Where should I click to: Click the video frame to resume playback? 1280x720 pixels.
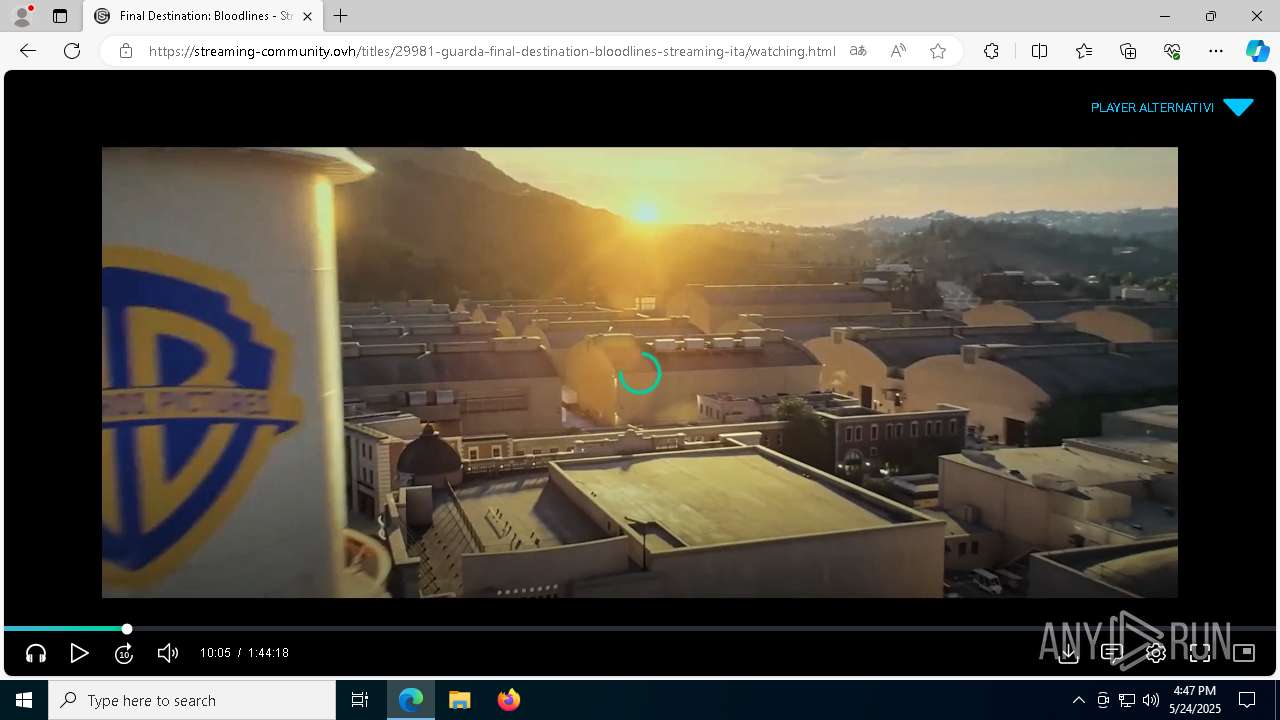pyautogui.click(x=640, y=372)
